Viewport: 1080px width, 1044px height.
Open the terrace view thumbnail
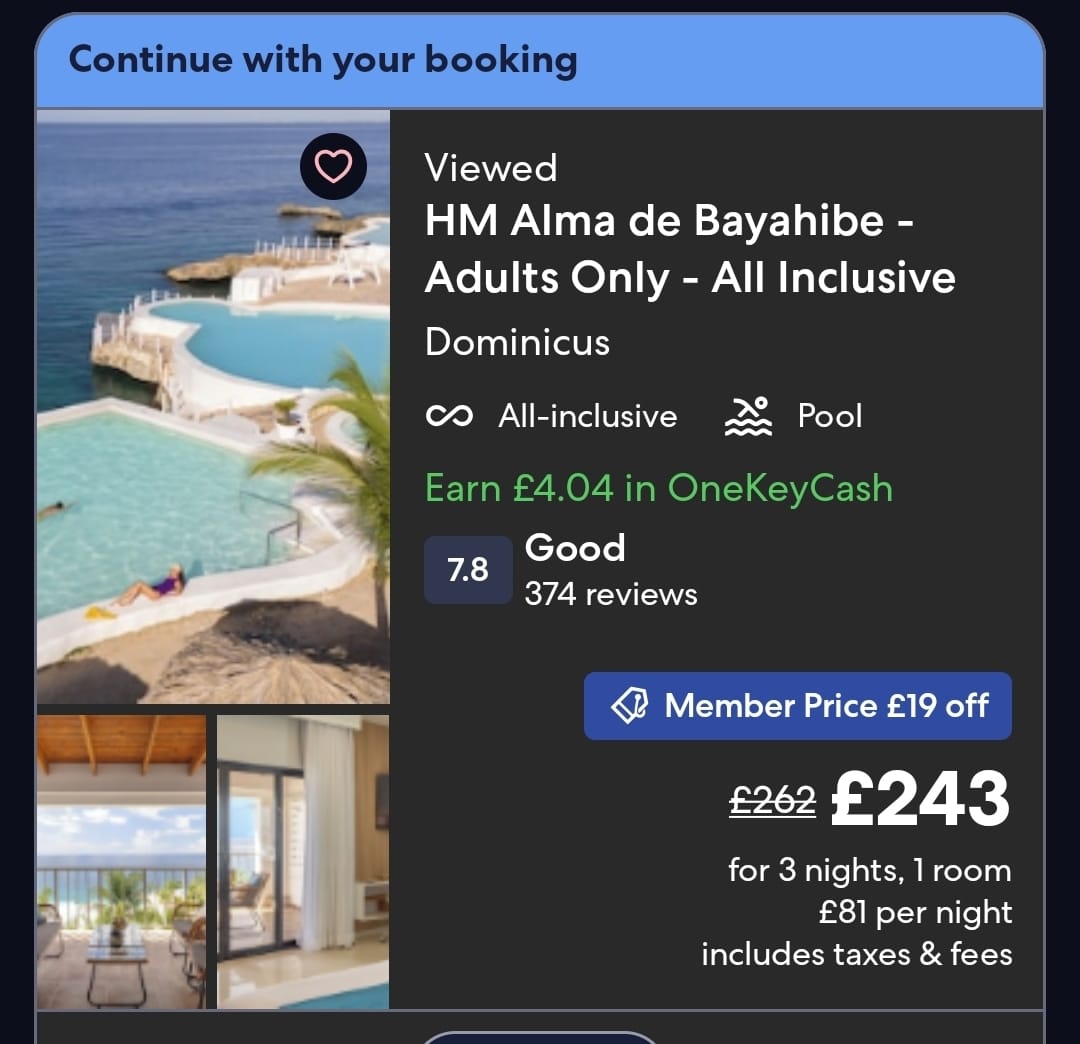[121, 862]
